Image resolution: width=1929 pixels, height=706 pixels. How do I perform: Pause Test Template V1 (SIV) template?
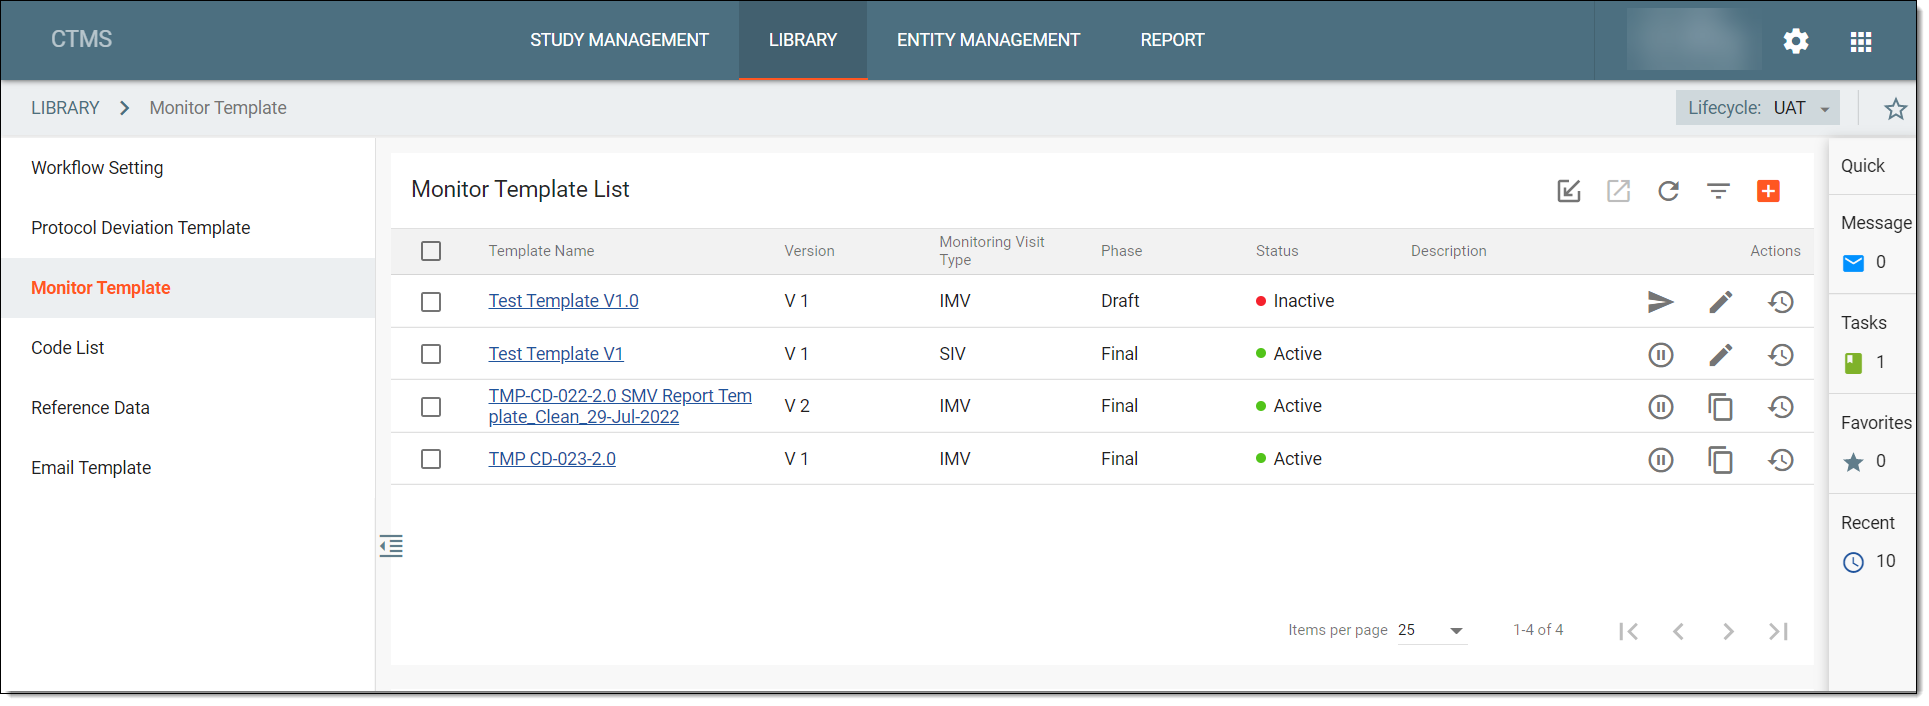[1661, 355]
